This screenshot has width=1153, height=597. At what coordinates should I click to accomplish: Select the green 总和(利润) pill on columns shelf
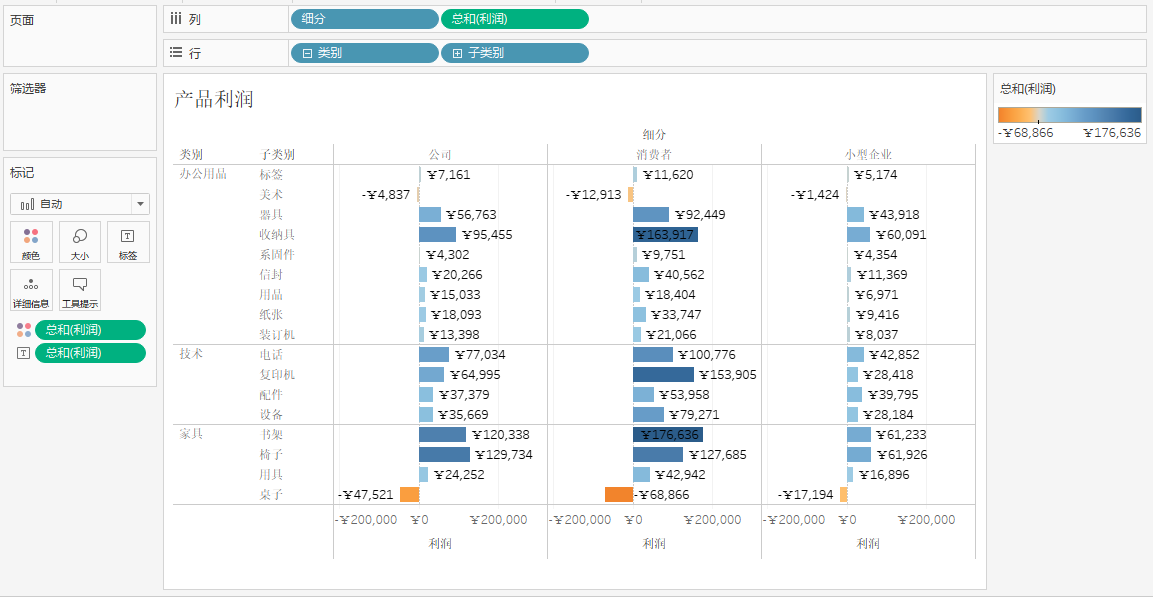coord(514,19)
